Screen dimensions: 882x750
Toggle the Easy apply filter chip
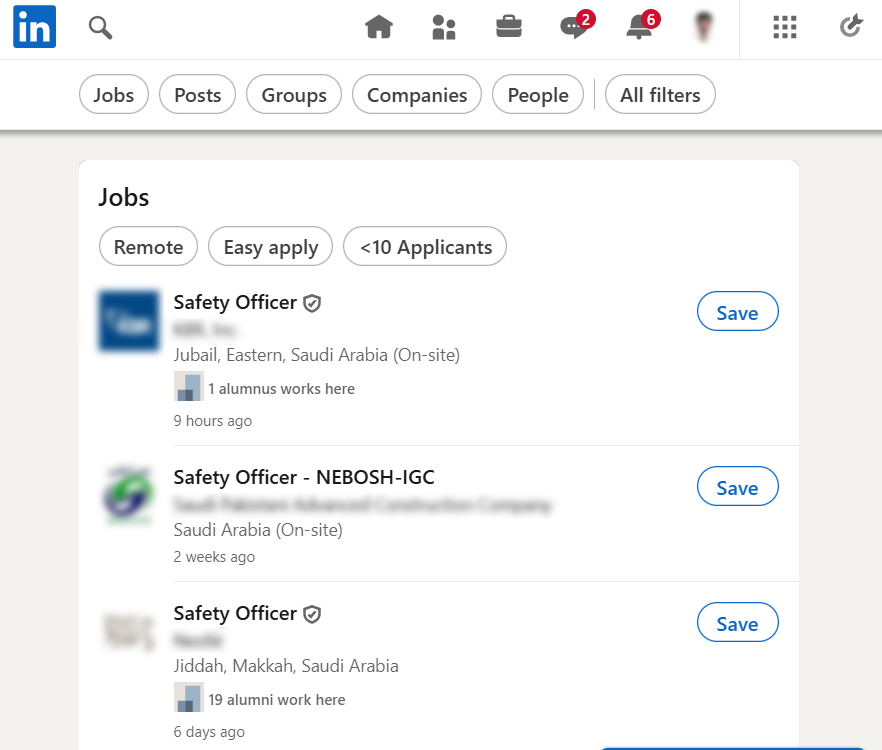click(x=270, y=247)
